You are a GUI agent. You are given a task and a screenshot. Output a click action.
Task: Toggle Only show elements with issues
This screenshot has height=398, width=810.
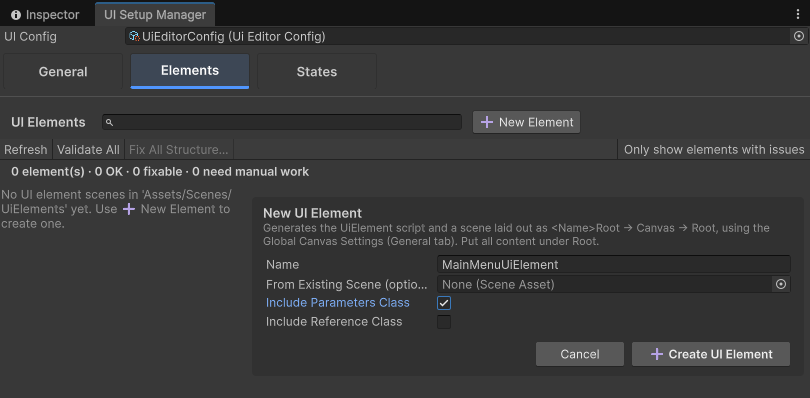coord(714,149)
